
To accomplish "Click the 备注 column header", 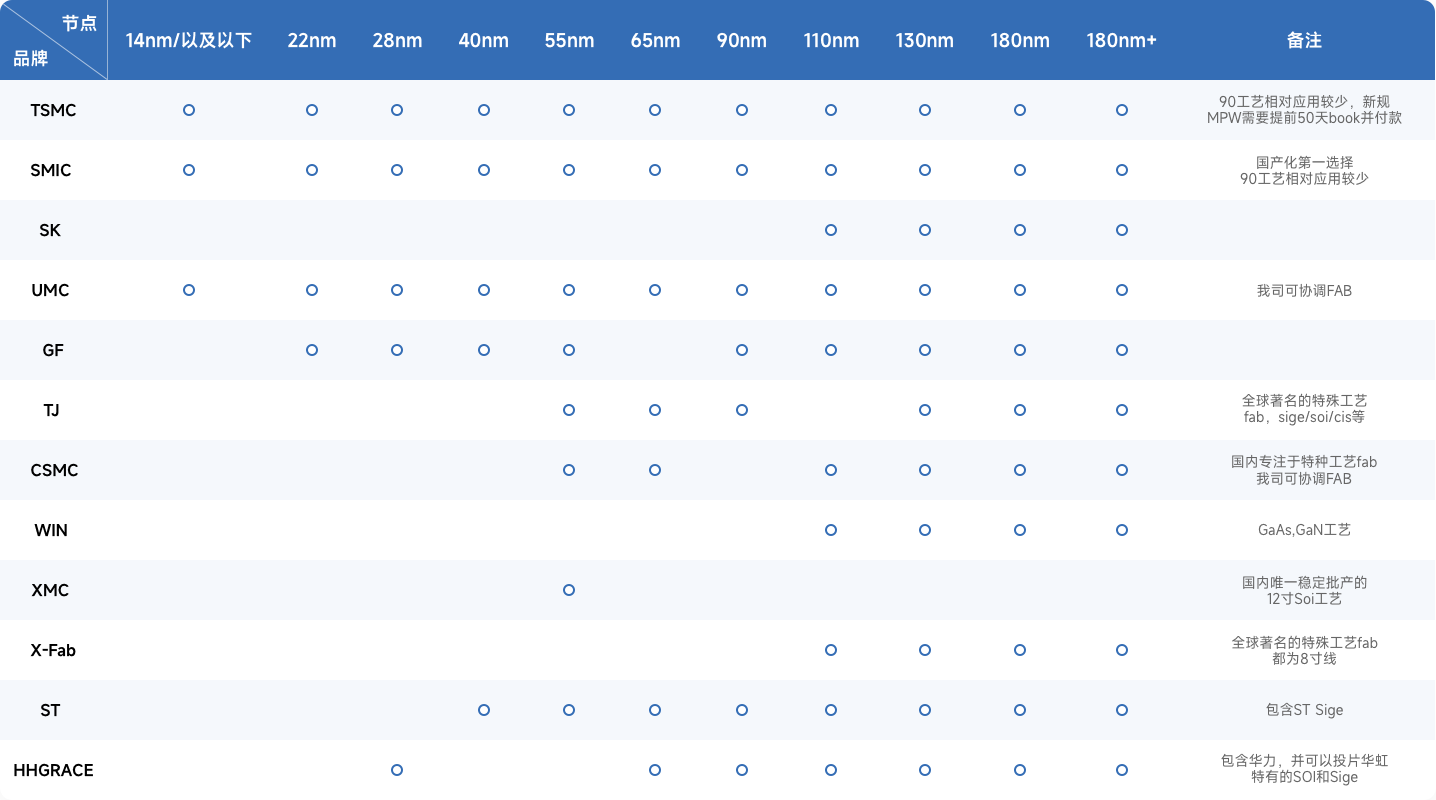I will (1304, 41).
